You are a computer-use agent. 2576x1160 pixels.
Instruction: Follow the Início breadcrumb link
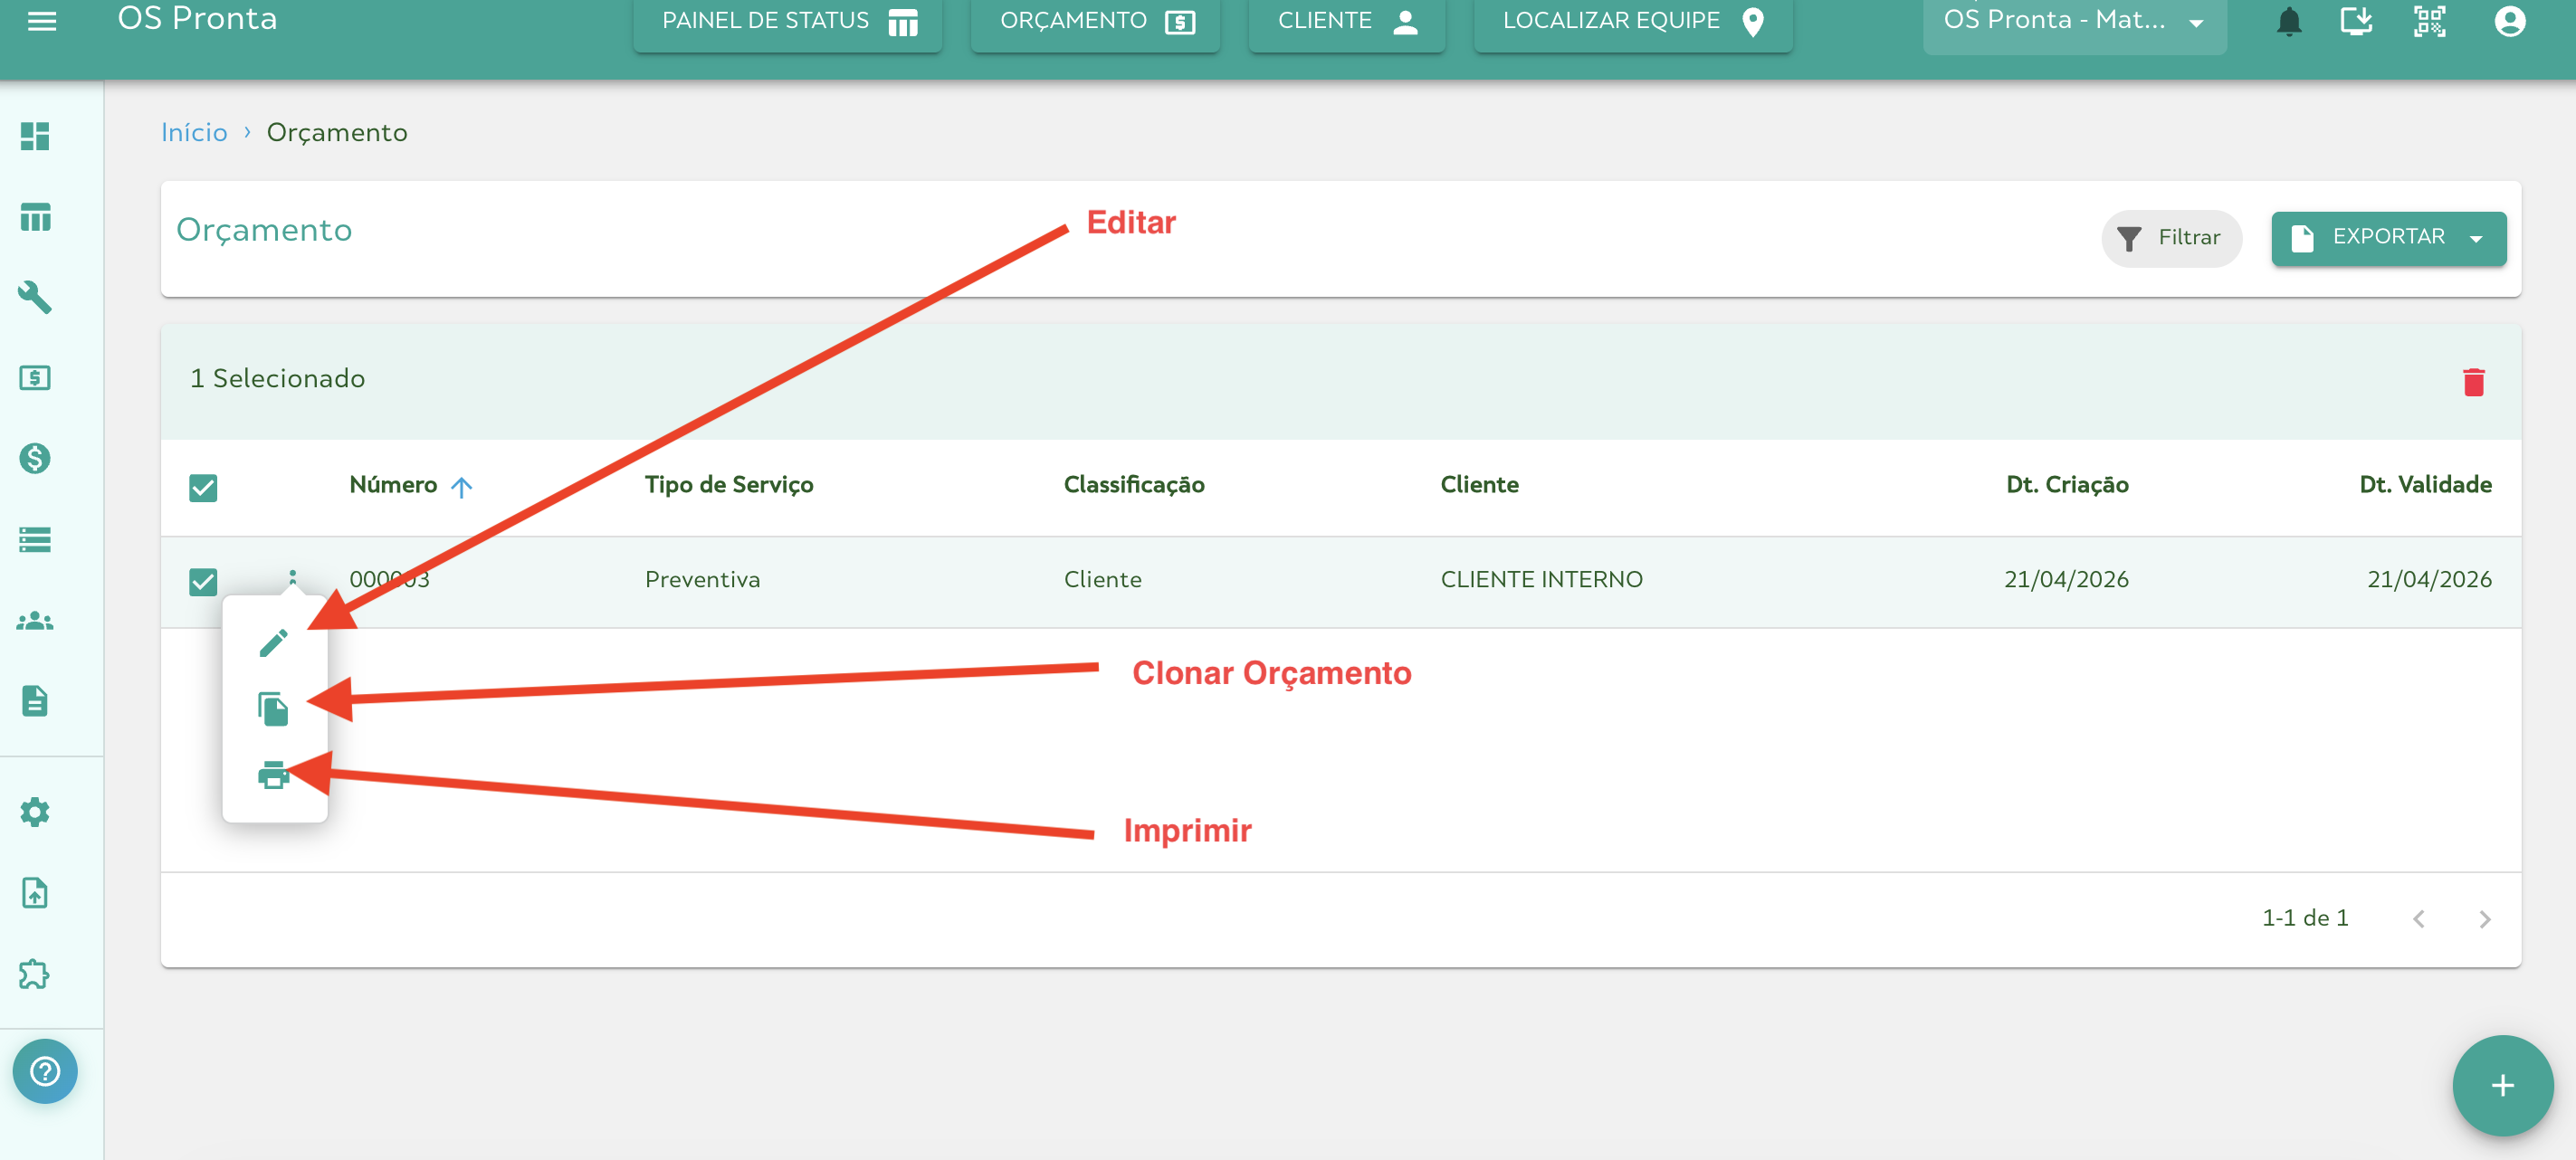click(194, 132)
